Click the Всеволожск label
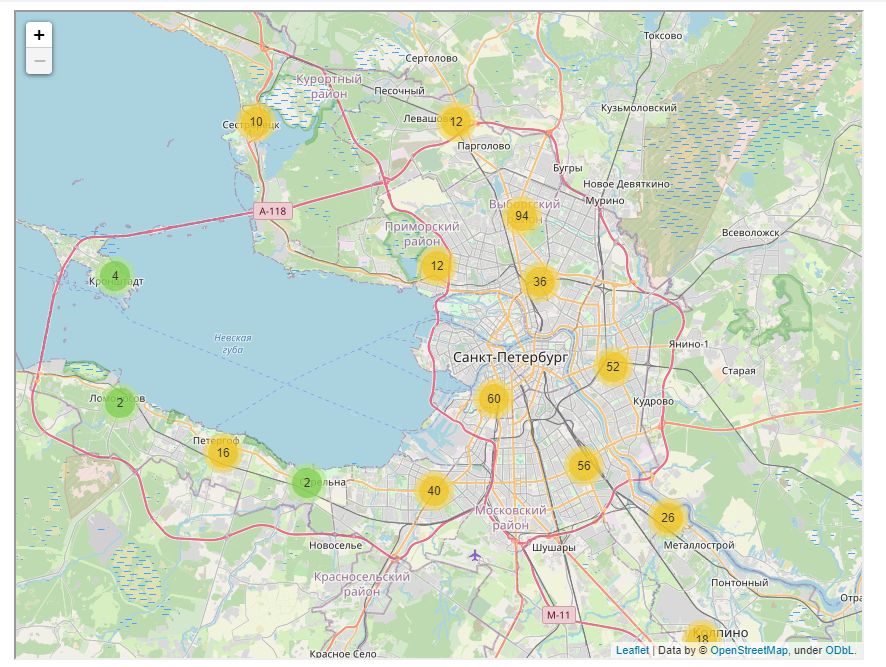886x667 pixels. coord(750,232)
